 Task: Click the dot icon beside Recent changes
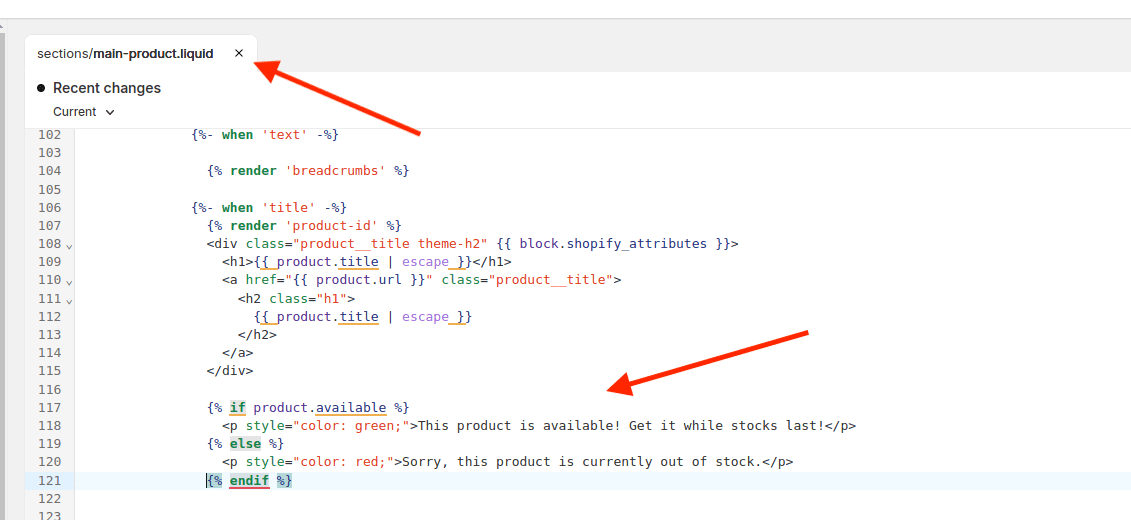pos(41,88)
